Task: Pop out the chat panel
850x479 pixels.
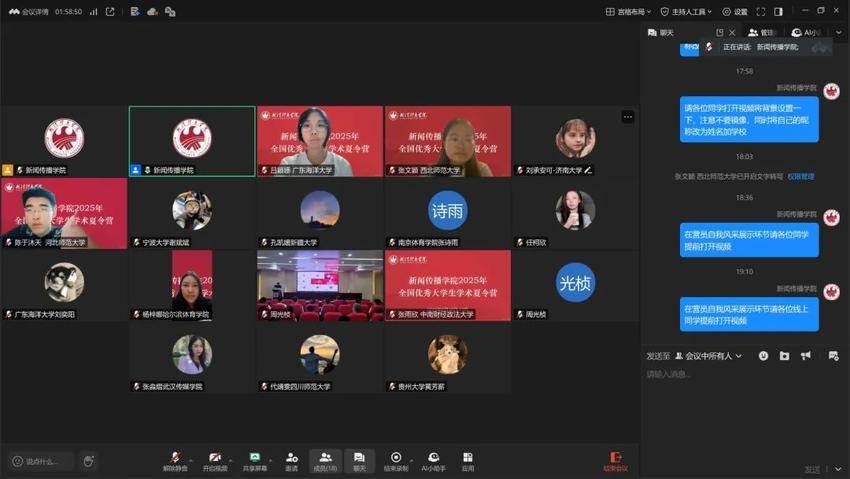Action: tap(719, 33)
